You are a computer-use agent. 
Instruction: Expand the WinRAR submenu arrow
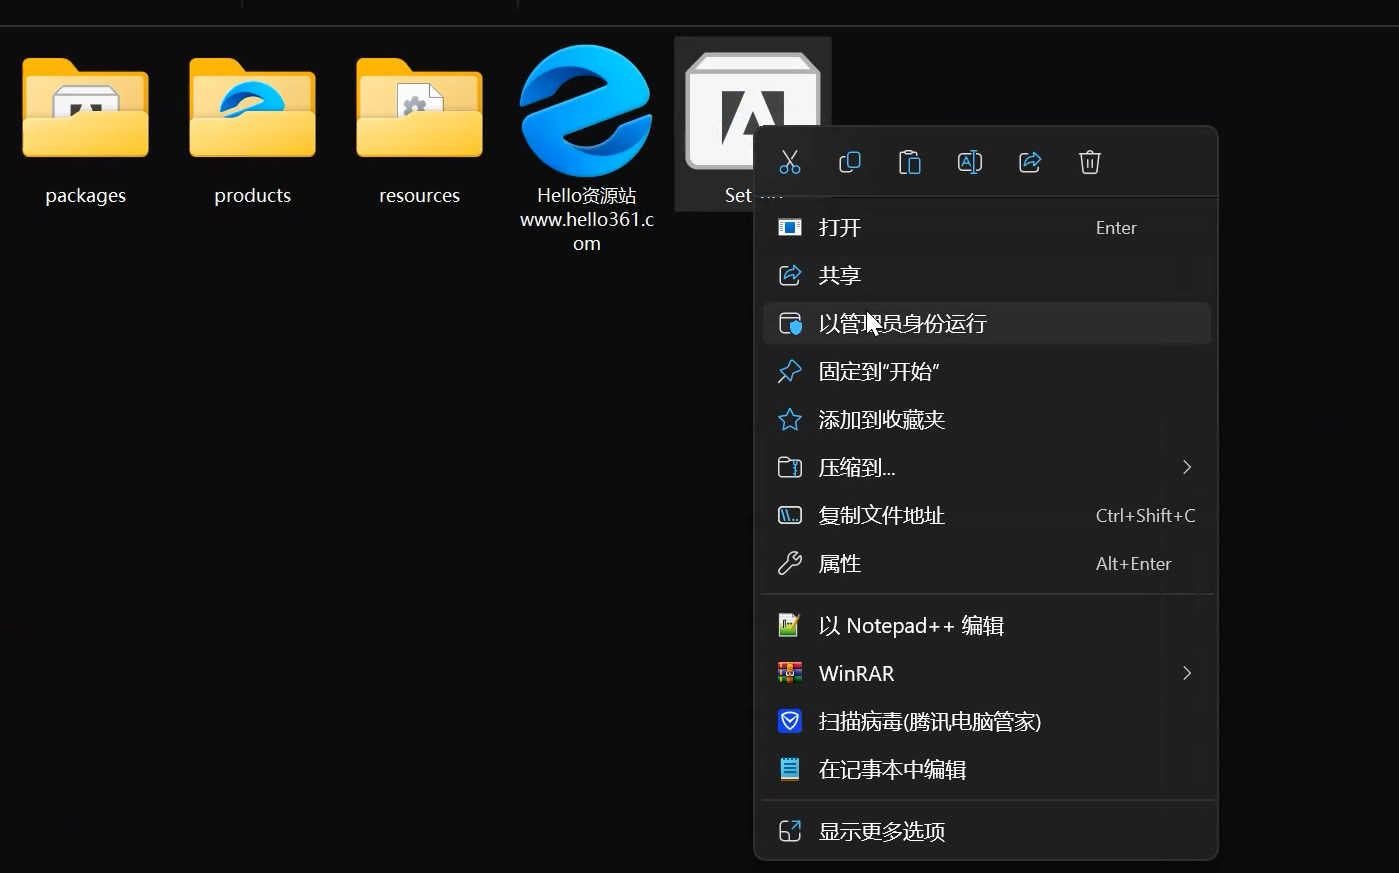click(1186, 673)
